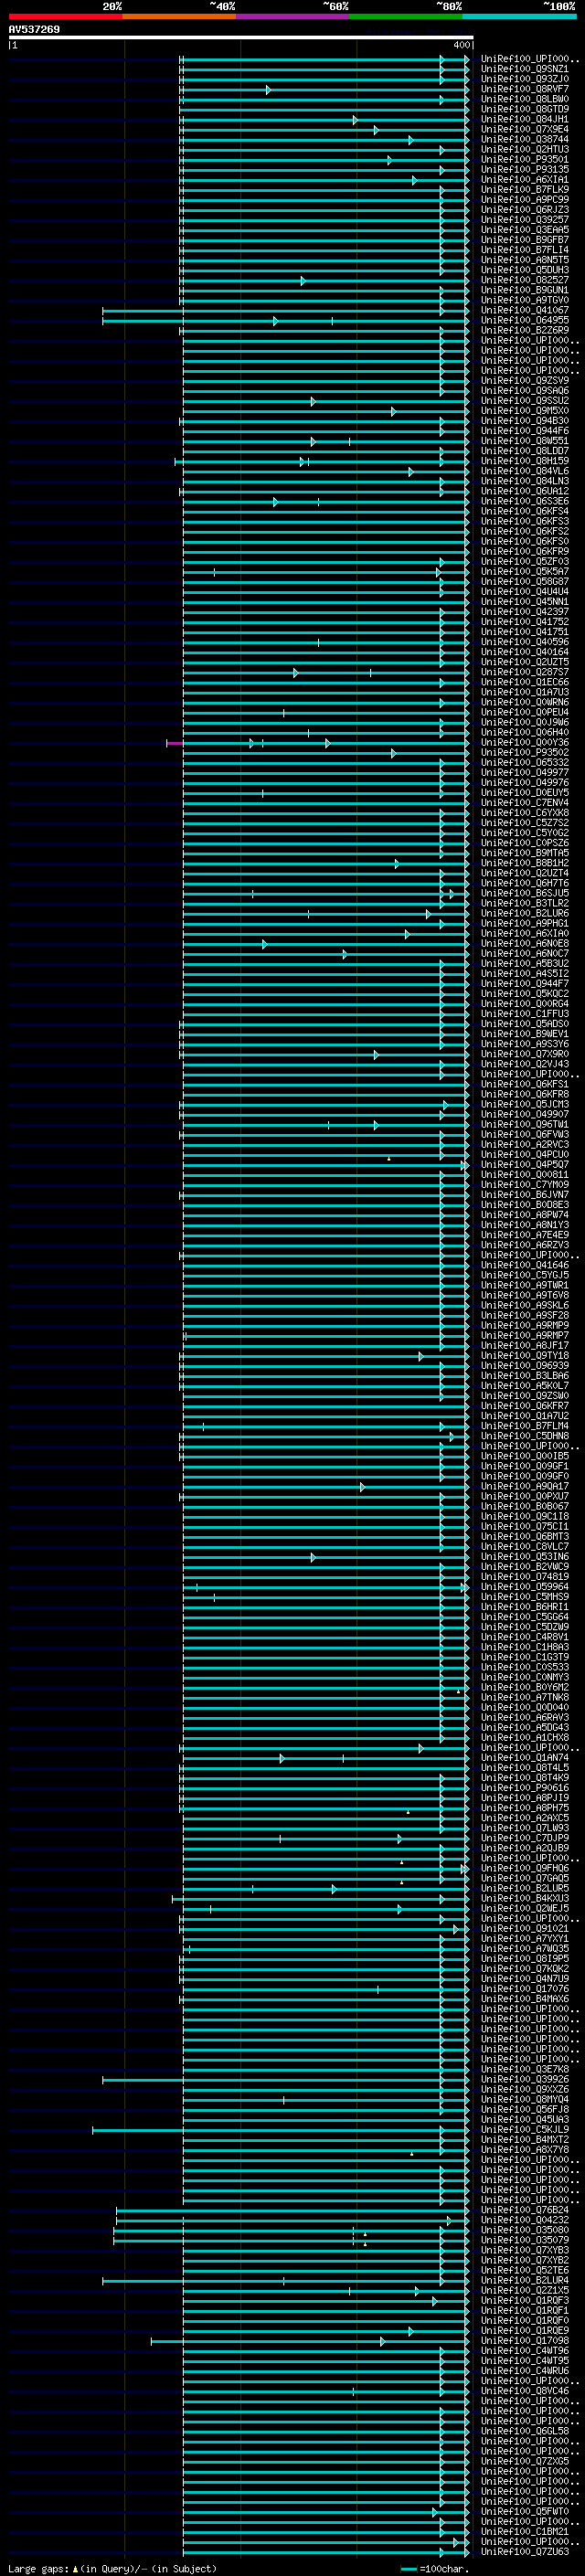Choose the UniRef100_Q6RJZ3 label
The image size is (585, 2576).
[524, 210]
